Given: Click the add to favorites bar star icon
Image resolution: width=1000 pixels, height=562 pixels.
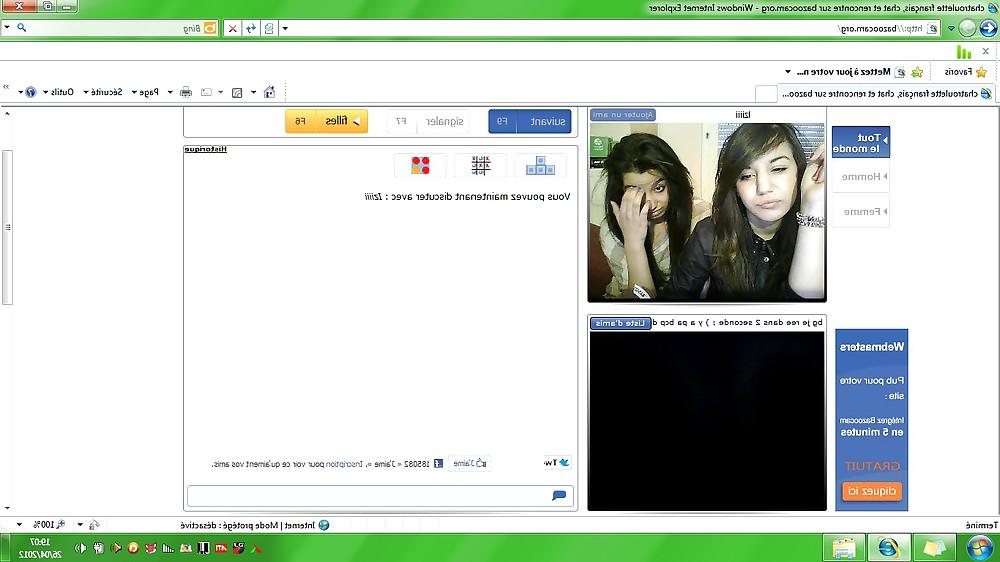Looking at the screenshot, I should click(x=917, y=71).
